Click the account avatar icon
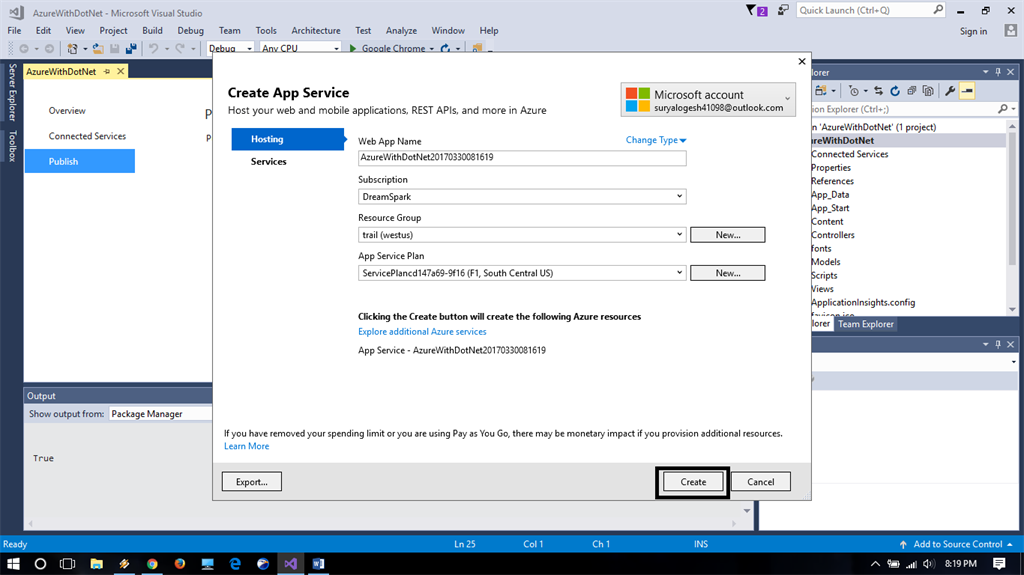The width and height of the screenshot is (1024, 575). pos(1010,31)
